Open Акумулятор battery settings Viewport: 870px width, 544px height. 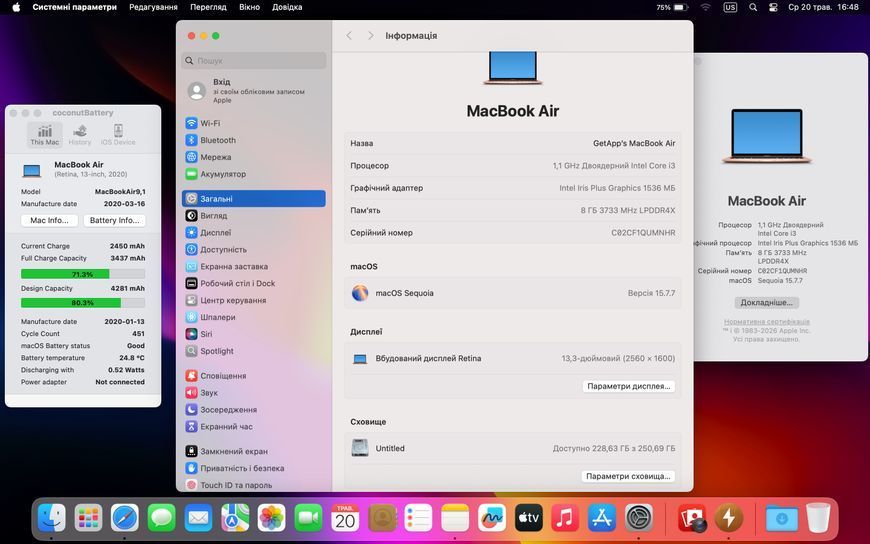point(254,174)
